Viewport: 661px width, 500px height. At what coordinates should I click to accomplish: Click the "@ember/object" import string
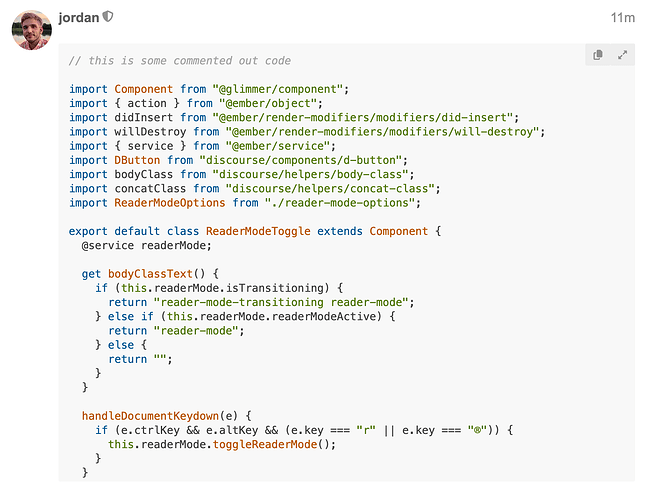[268, 103]
